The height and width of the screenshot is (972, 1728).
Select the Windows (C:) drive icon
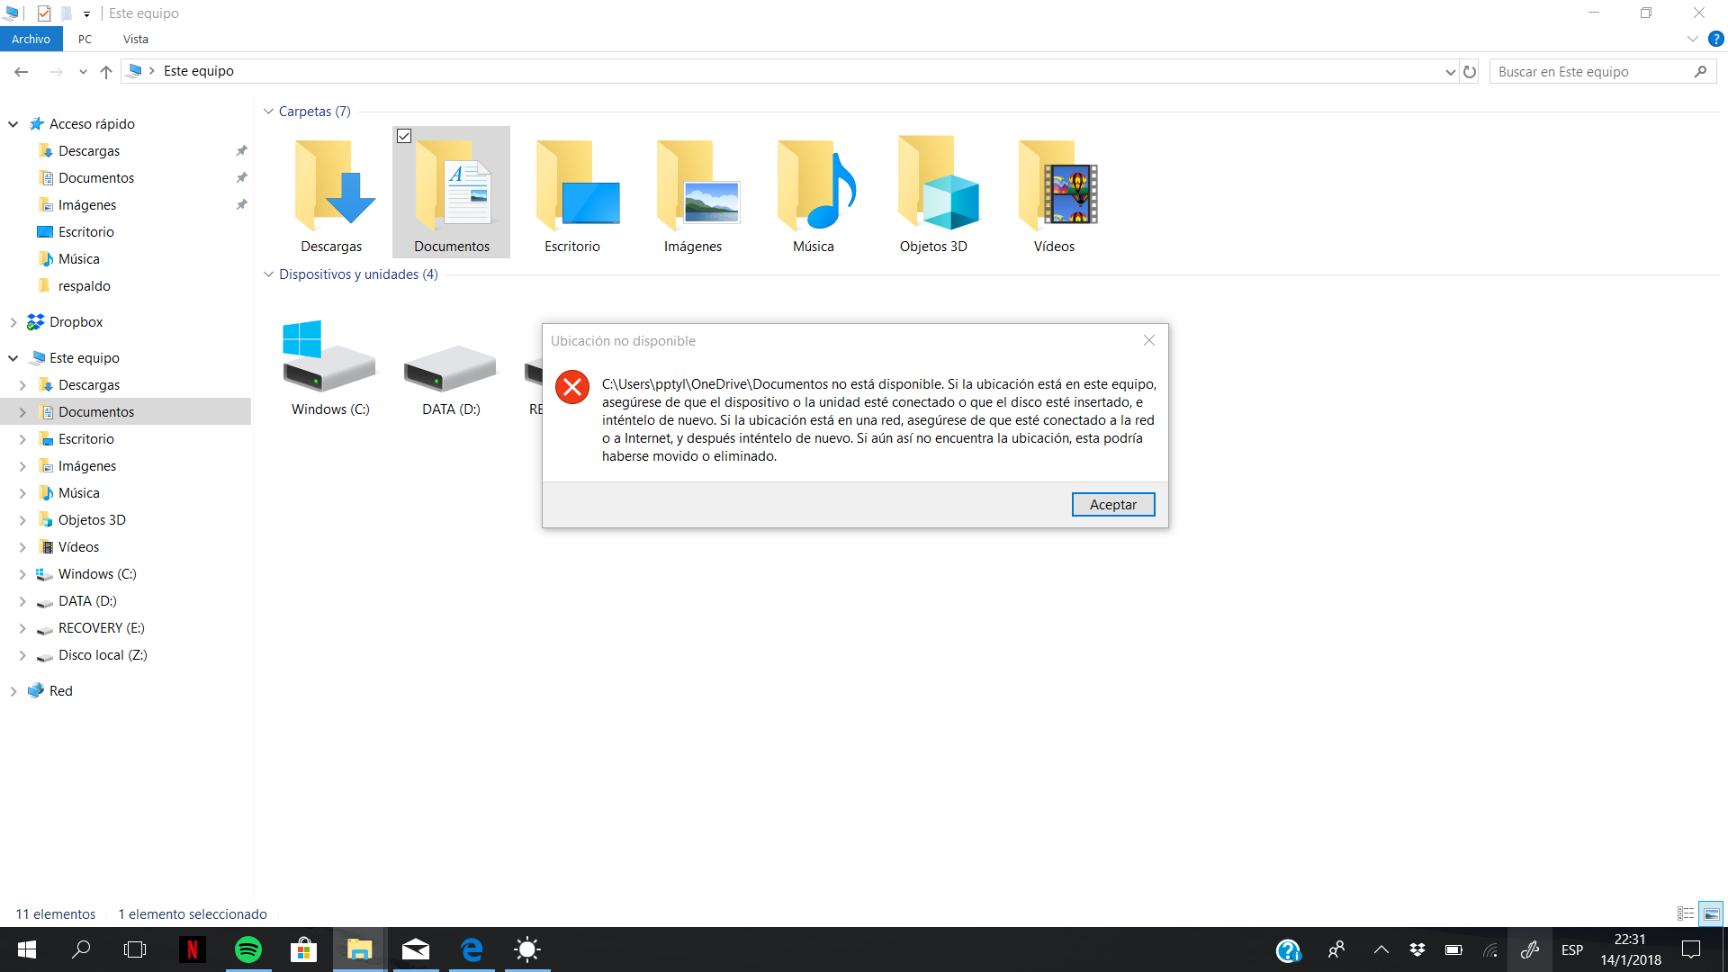click(x=330, y=367)
